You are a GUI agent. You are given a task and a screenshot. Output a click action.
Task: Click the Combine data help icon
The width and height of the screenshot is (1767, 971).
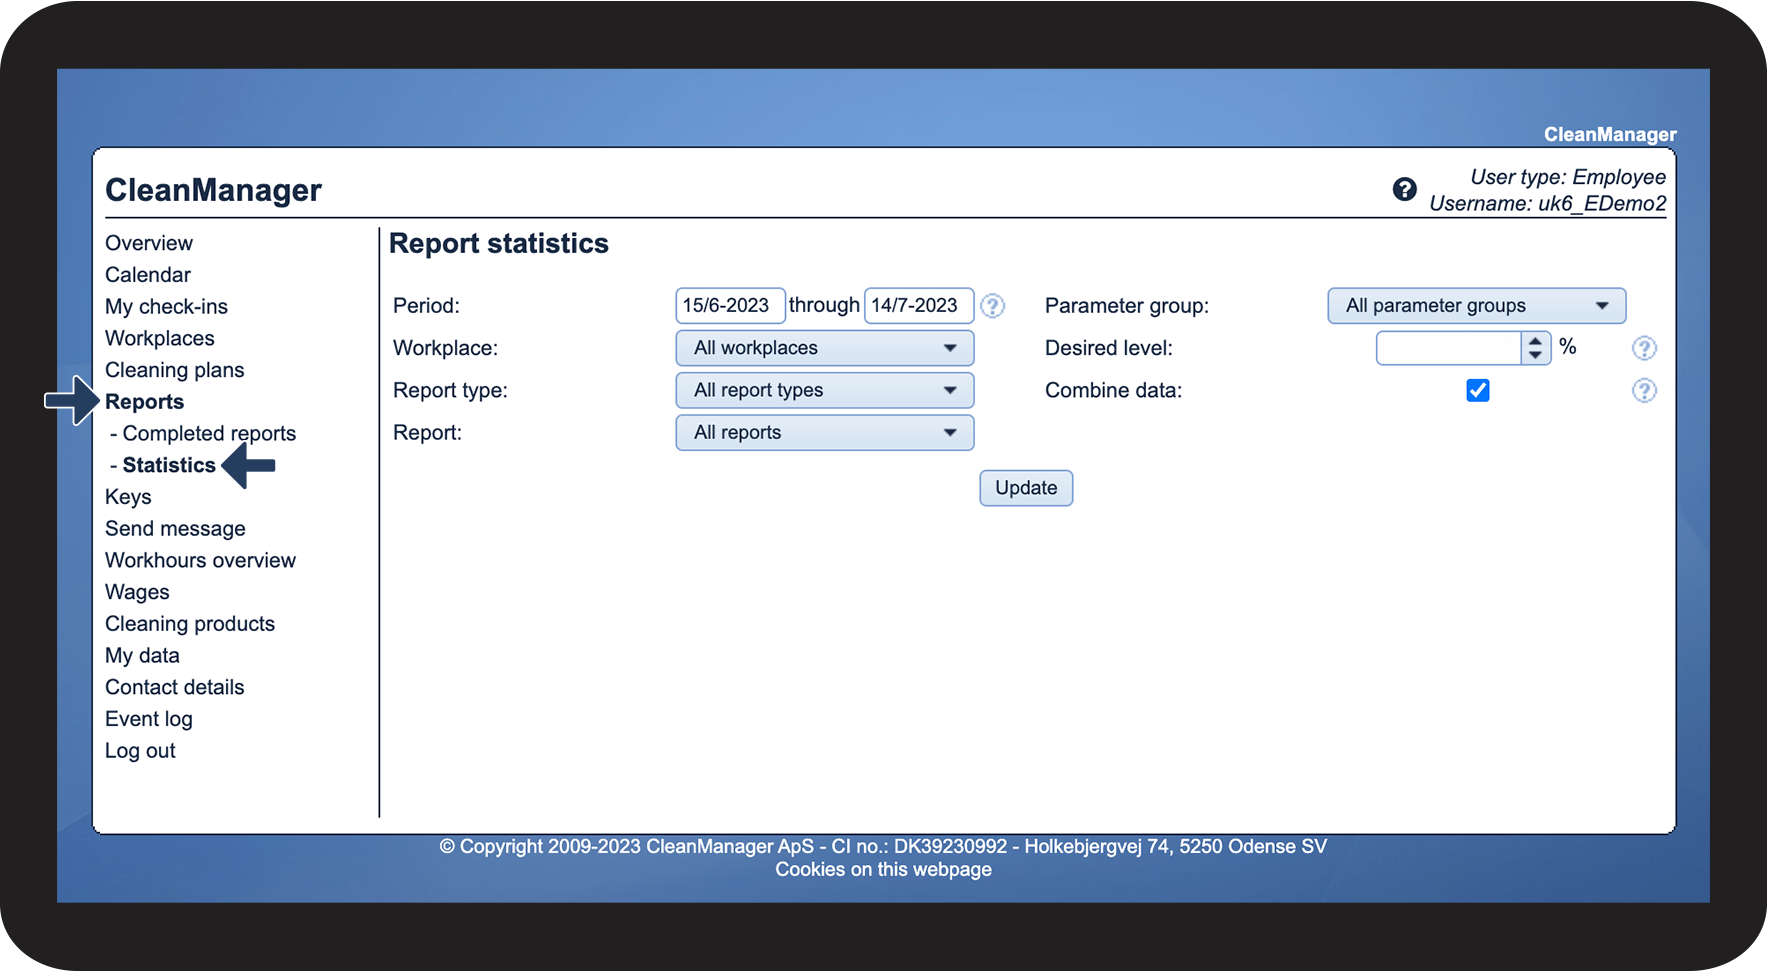[1644, 390]
